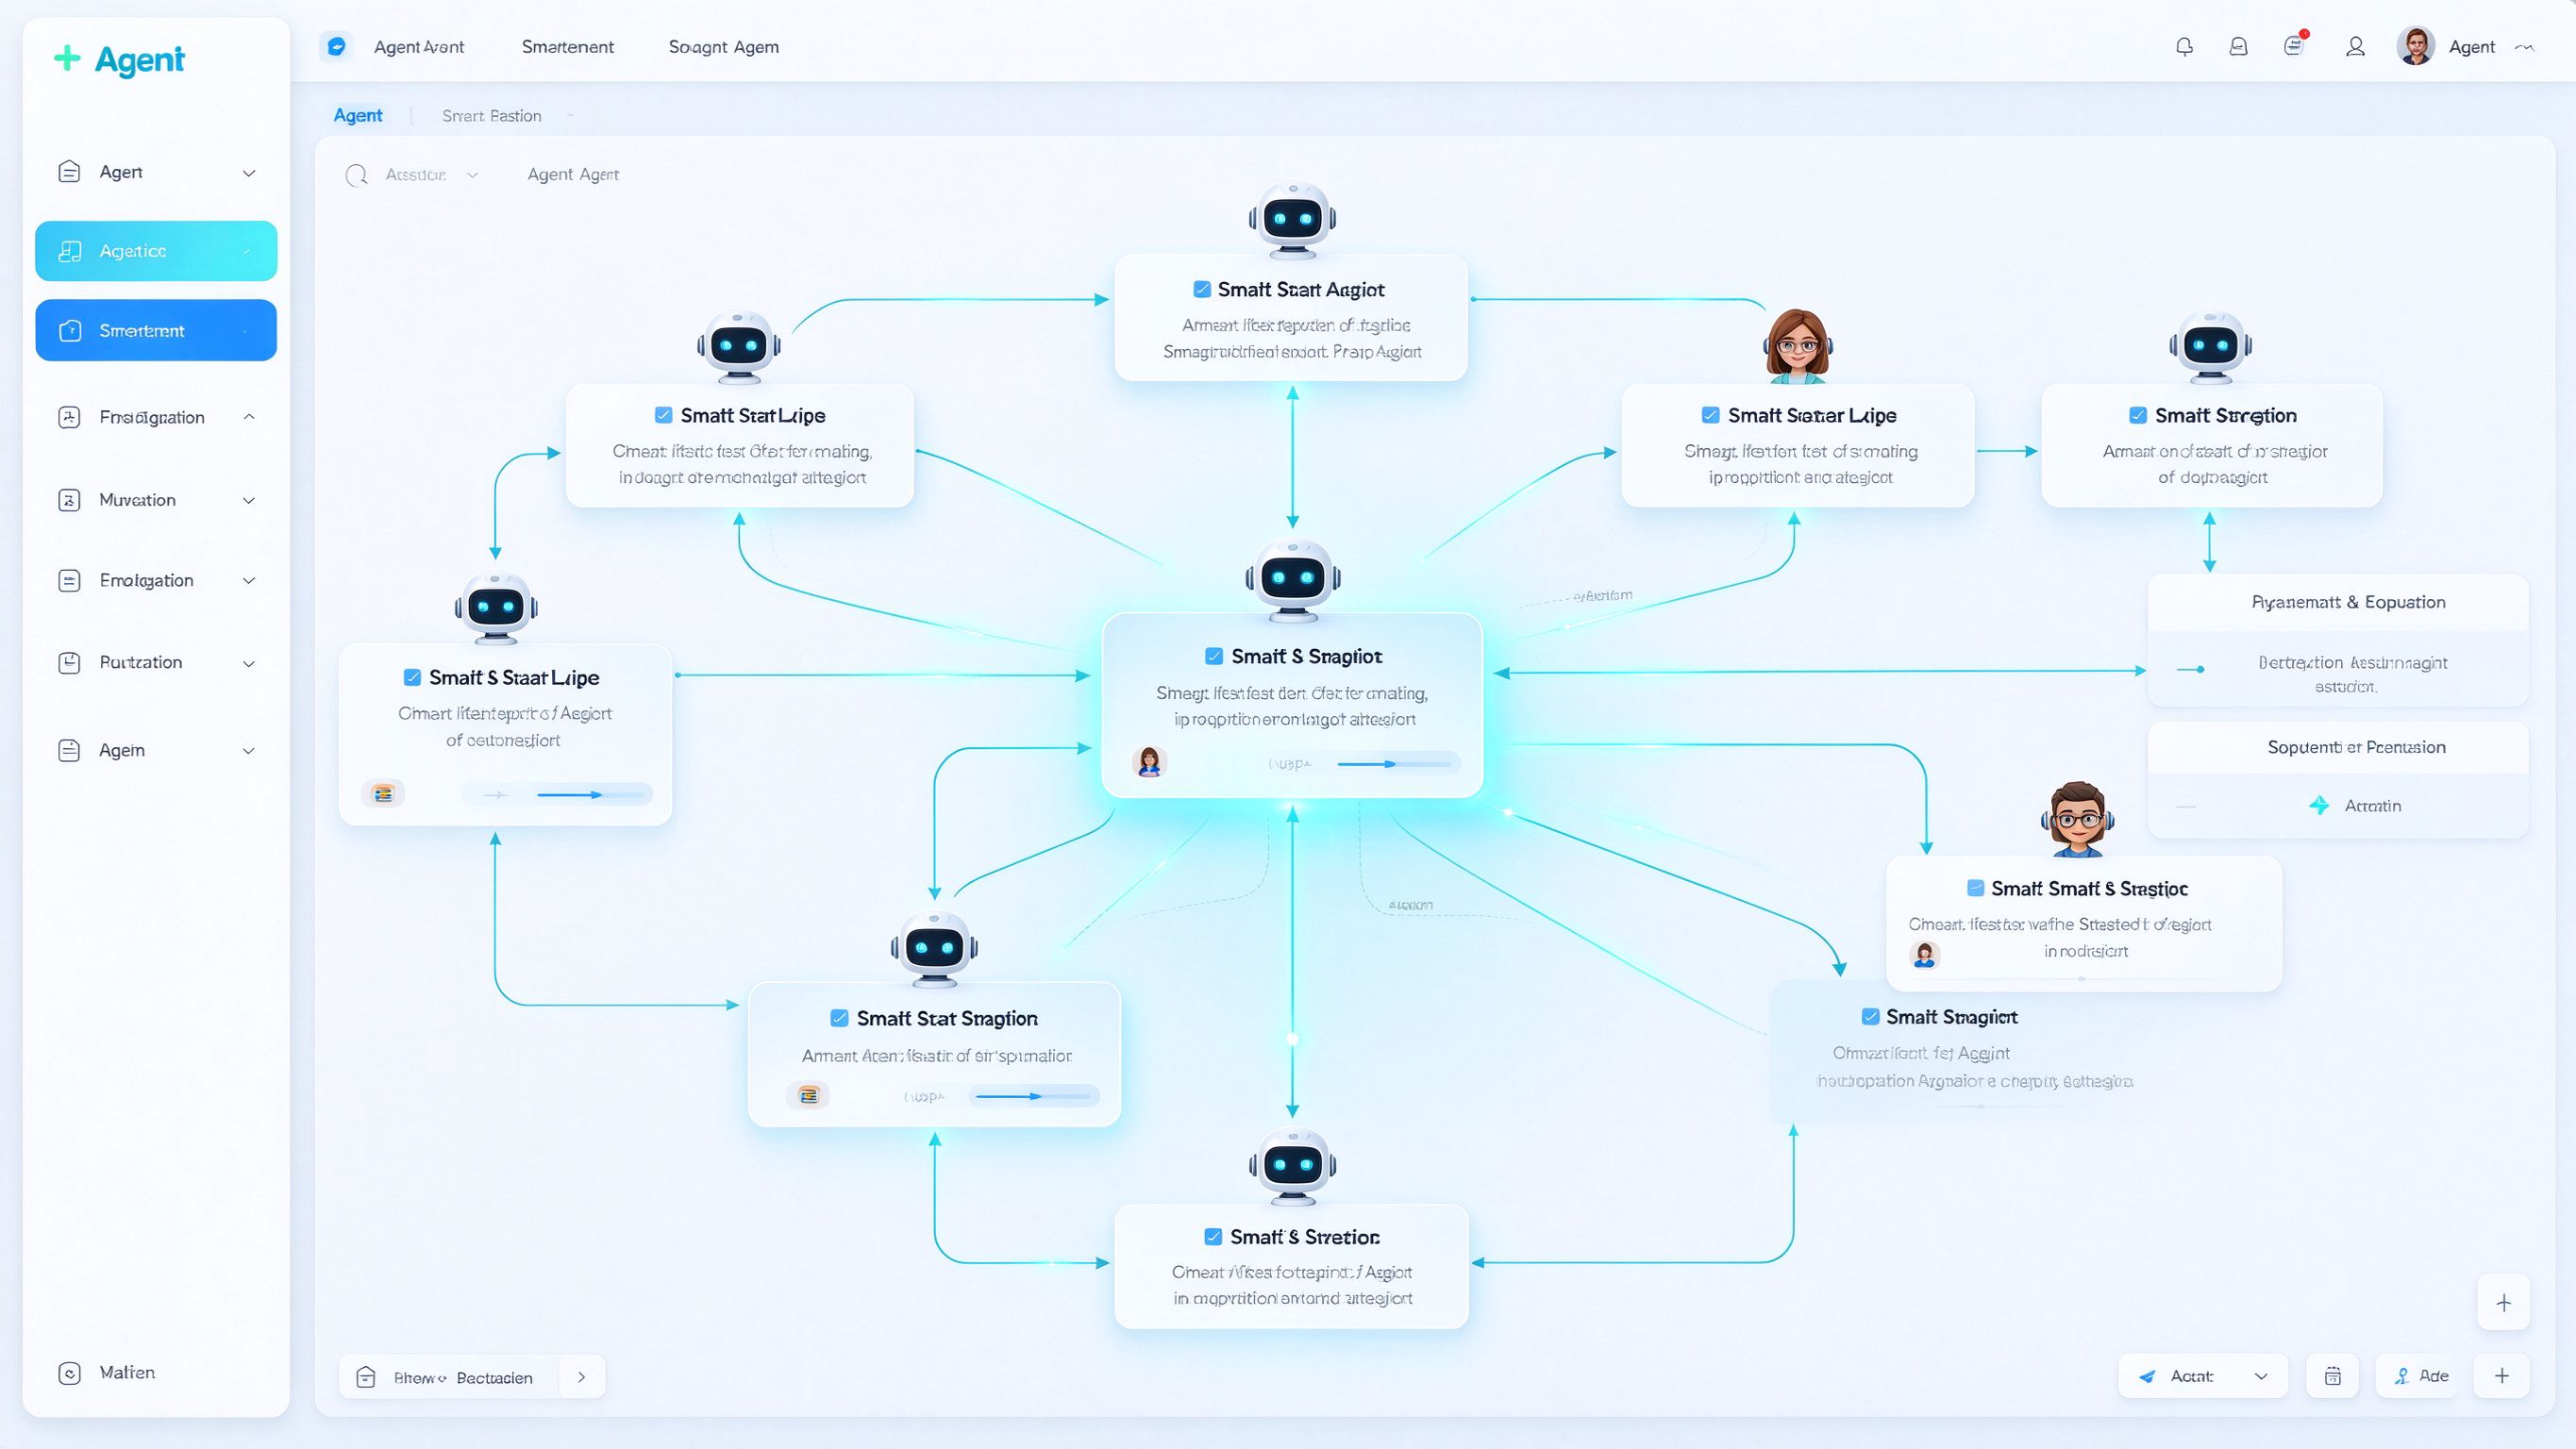Open the Acrat dropdown in bottom toolbar

tap(2203, 1376)
